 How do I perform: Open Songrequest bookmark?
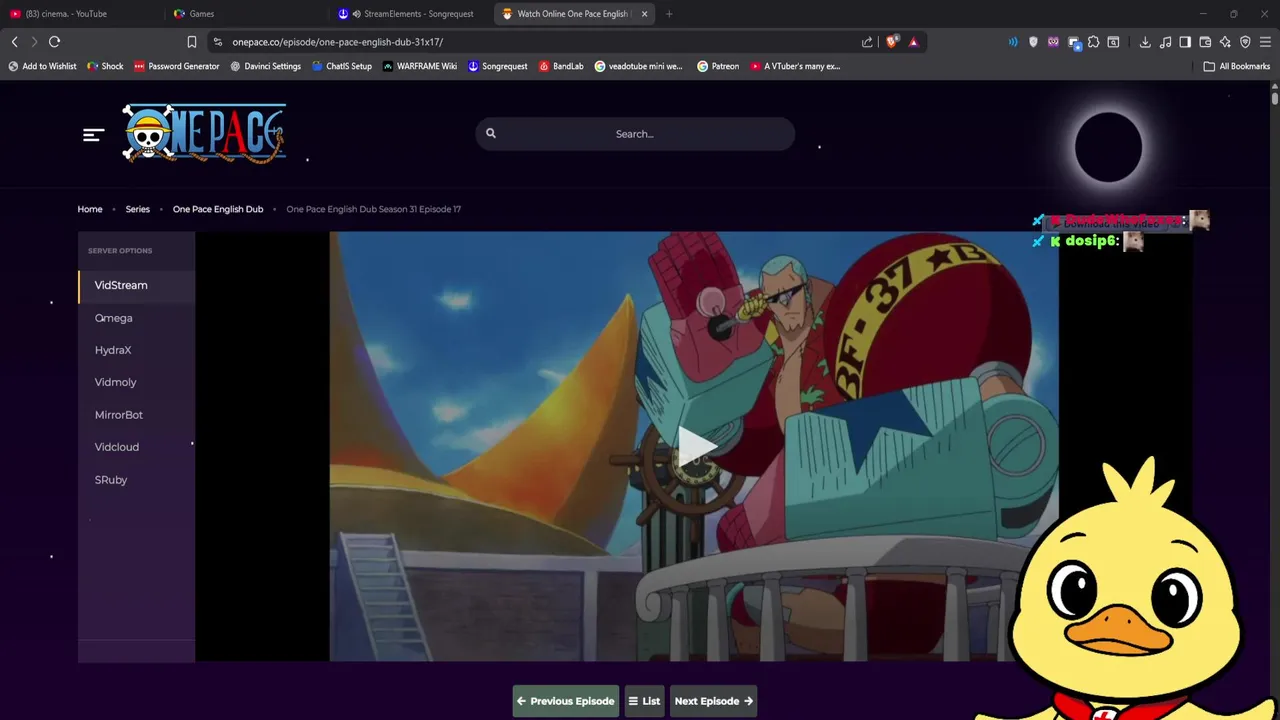click(497, 66)
